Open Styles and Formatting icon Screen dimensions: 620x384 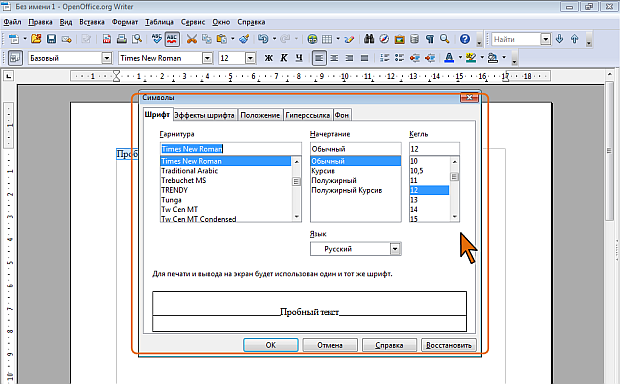(x=15, y=58)
